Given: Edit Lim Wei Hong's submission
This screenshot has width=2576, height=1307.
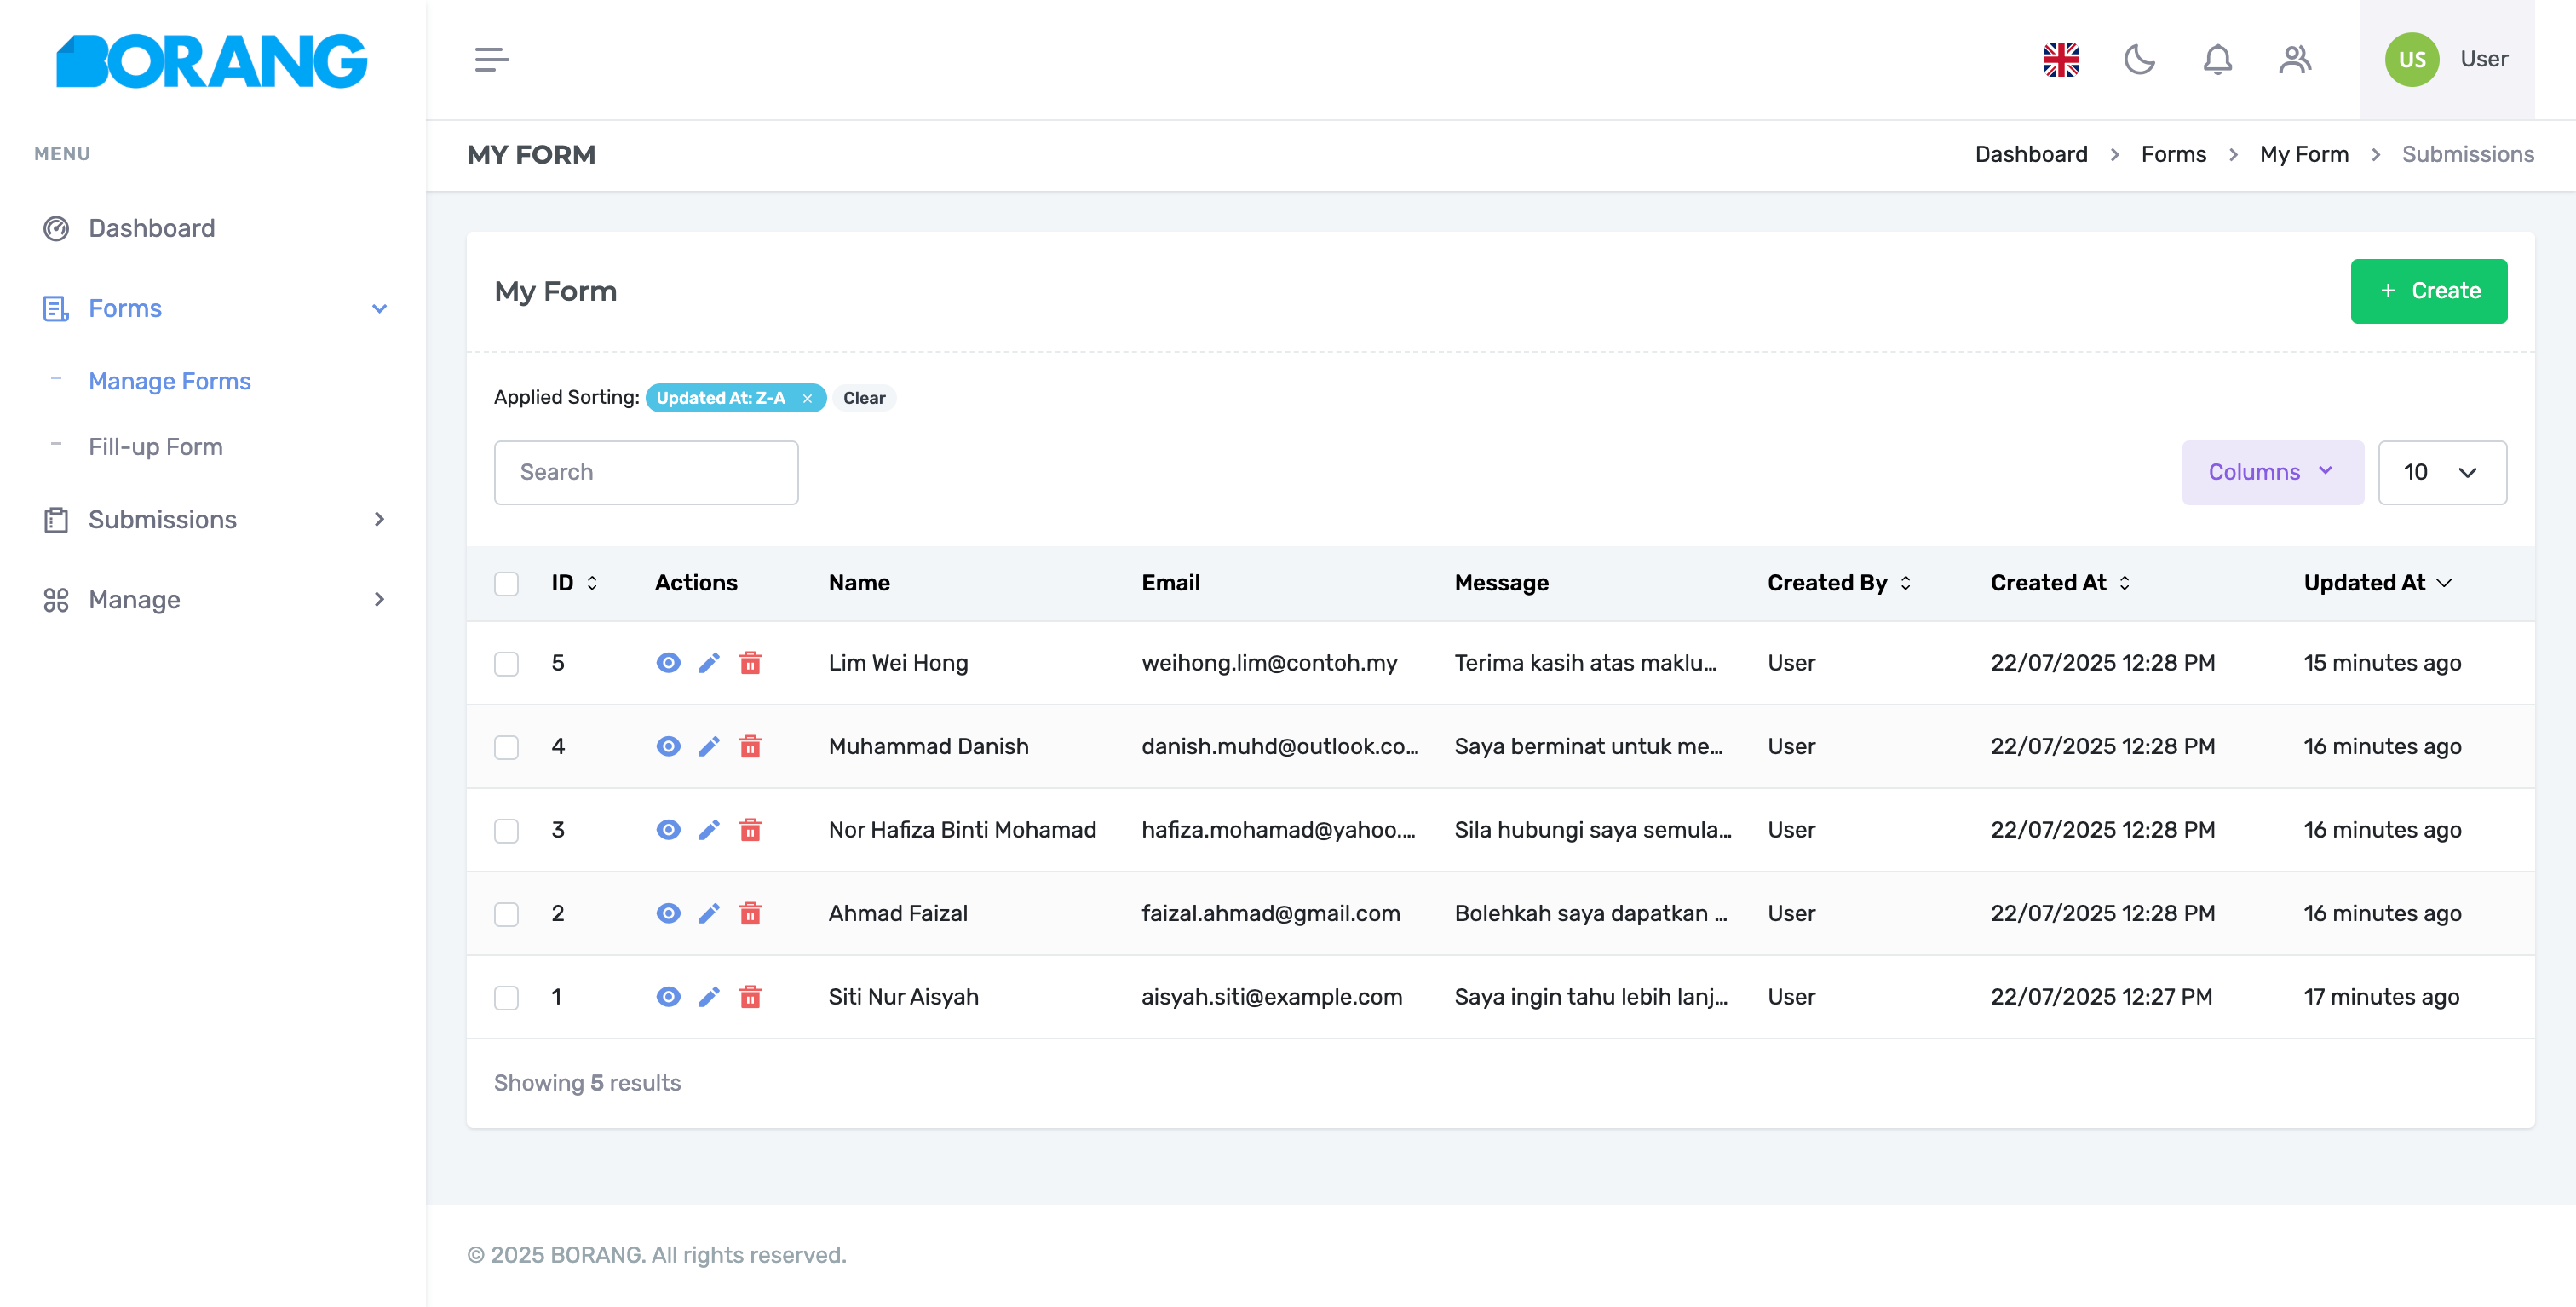Looking at the screenshot, I should click(x=709, y=663).
